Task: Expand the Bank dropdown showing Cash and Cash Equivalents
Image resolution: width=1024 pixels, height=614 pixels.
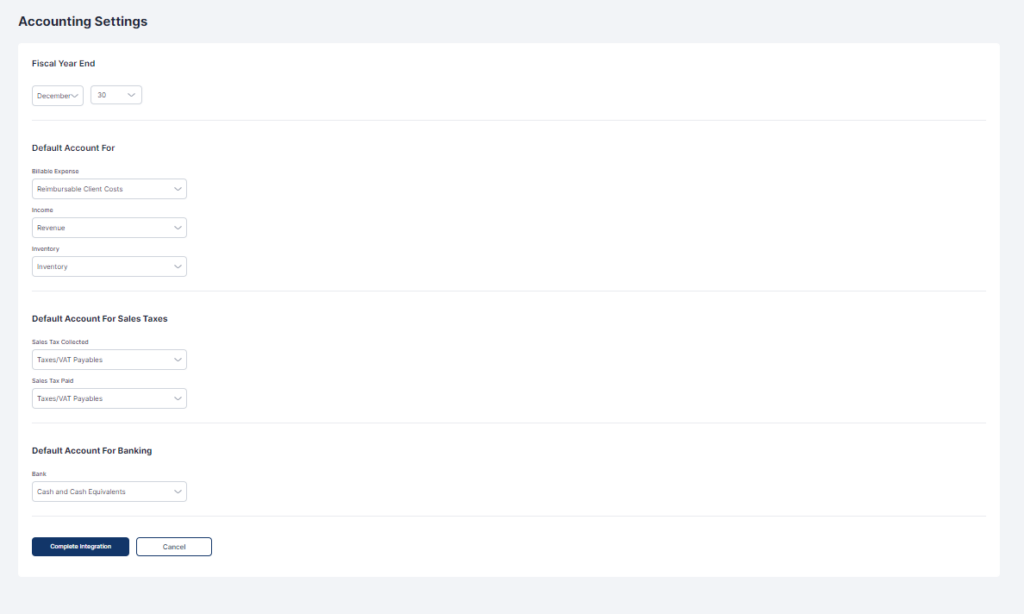Action: point(109,492)
